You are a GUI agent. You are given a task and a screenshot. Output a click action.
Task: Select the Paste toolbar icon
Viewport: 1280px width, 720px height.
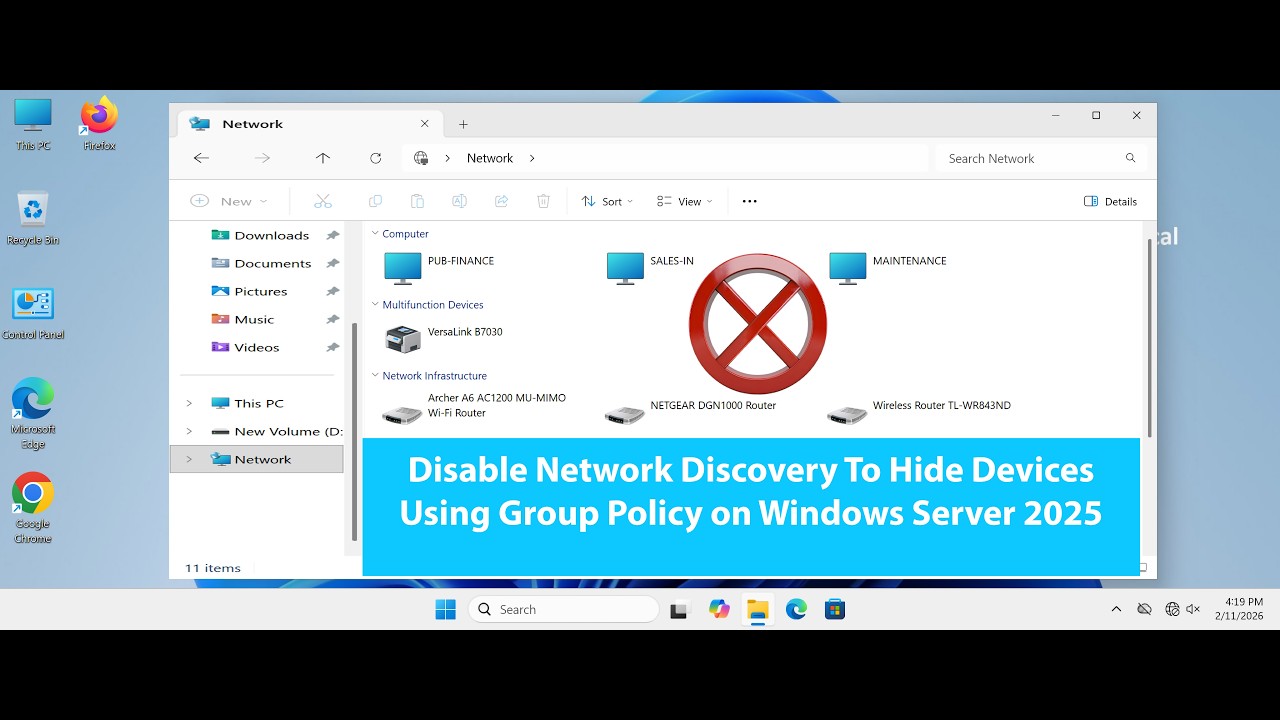click(x=418, y=201)
